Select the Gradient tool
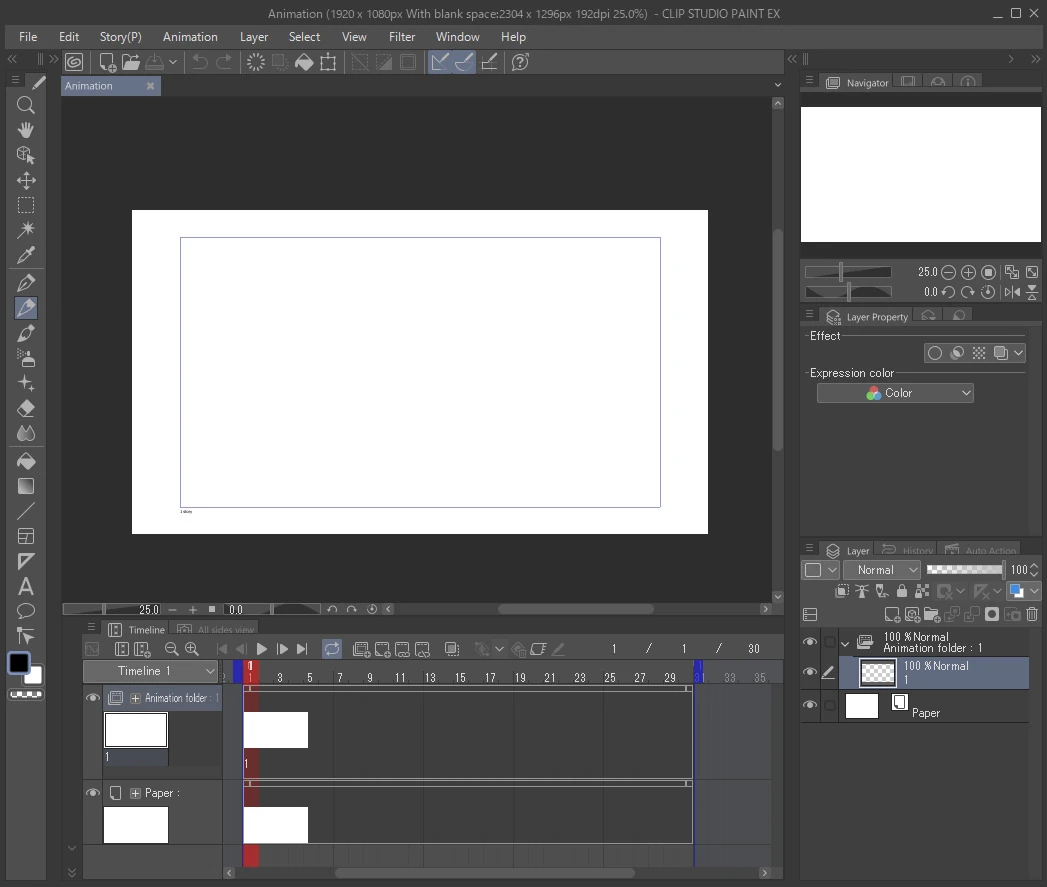This screenshot has height=887, width=1047. 26,486
